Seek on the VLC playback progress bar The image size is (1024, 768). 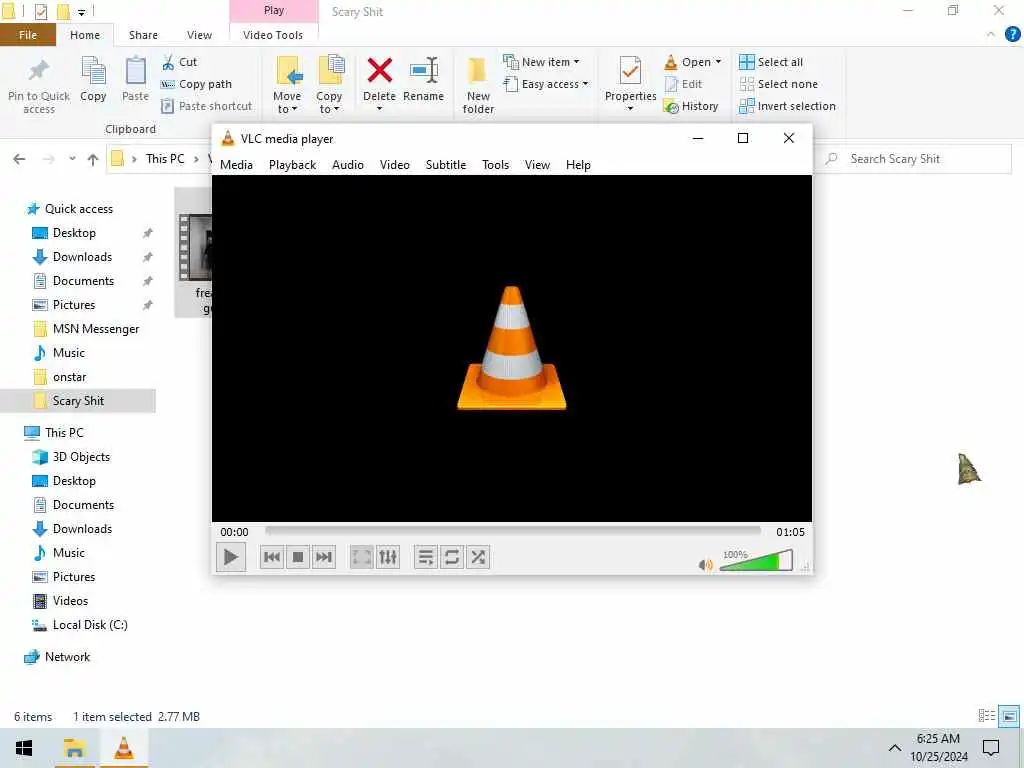coord(513,531)
